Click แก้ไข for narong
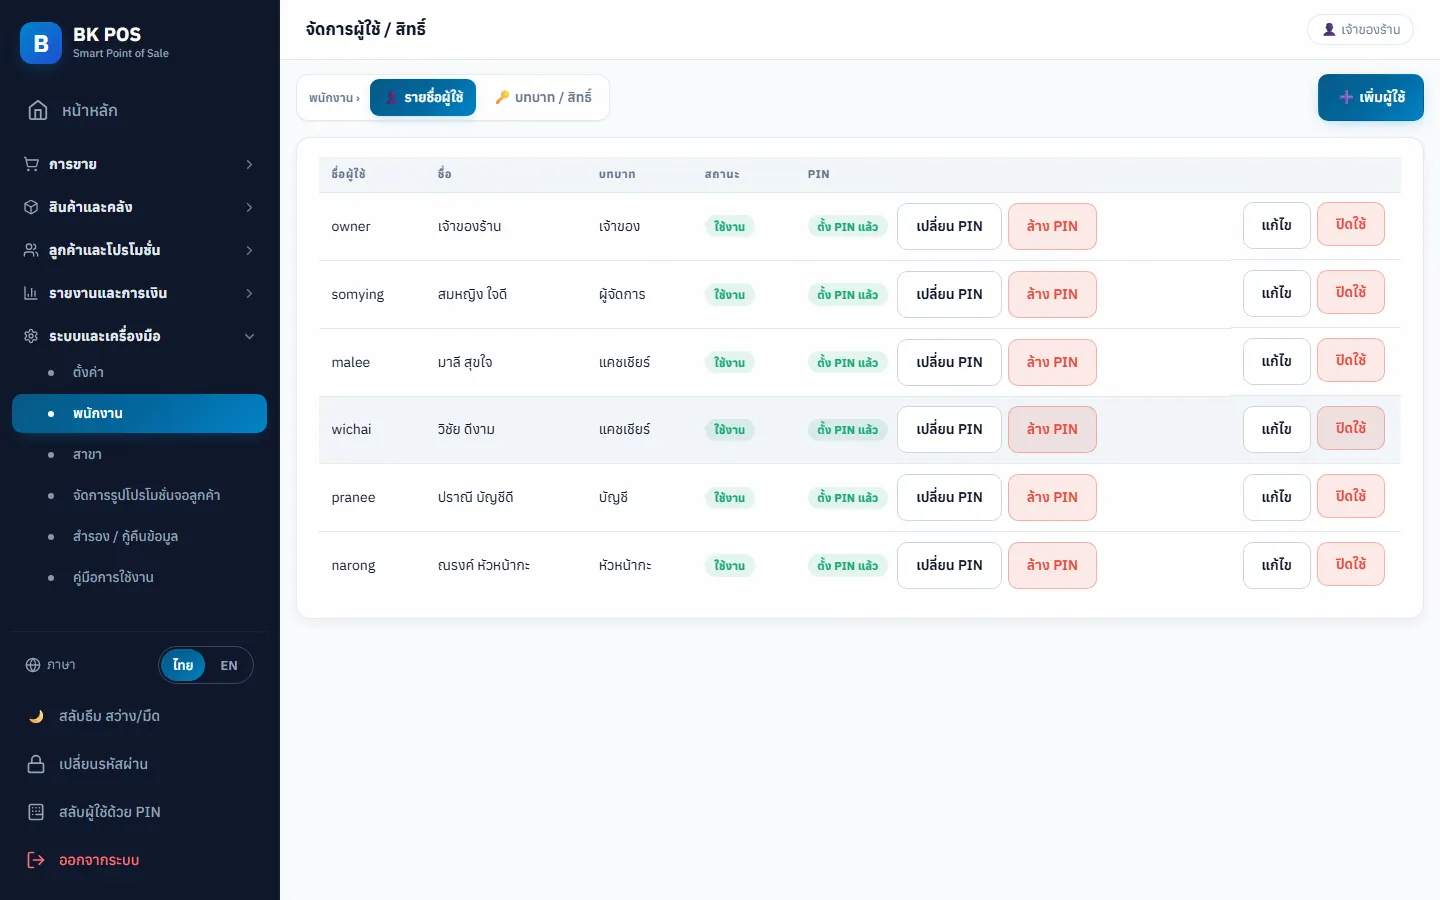This screenshot has width=1440, height=900. (x=1277, y=565)
